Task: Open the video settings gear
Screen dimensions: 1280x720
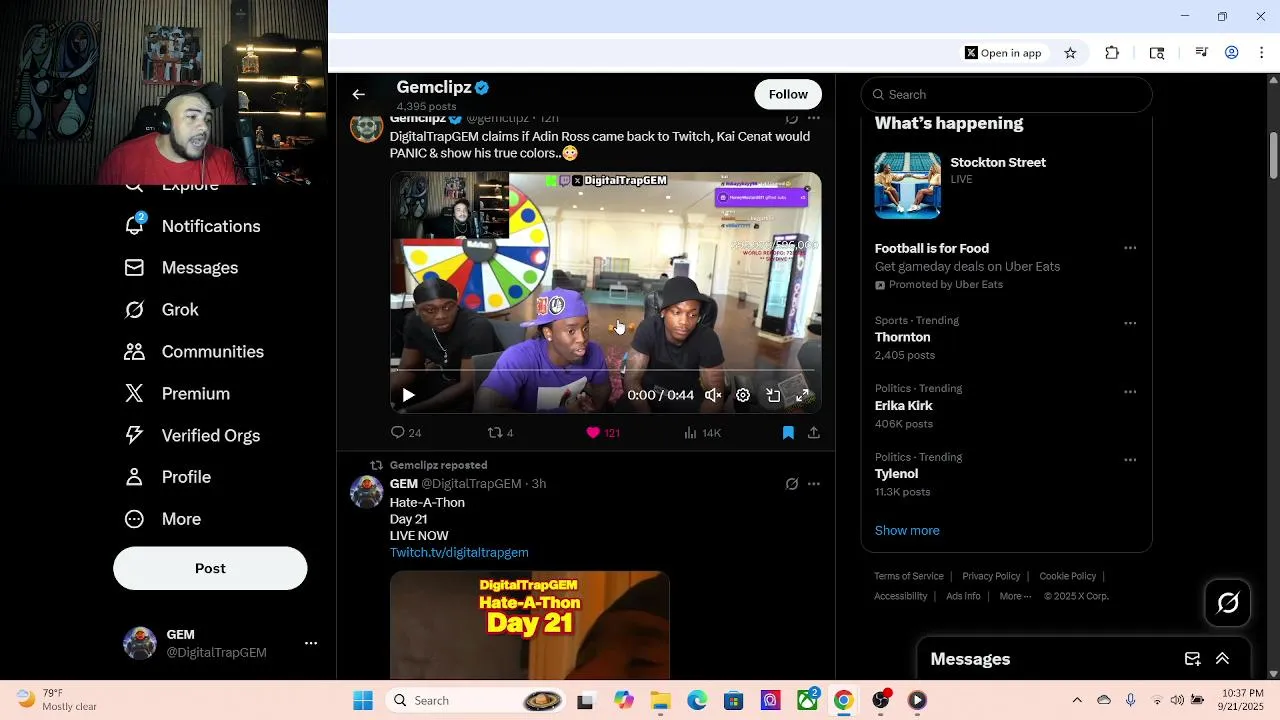Action: pos(743,395)
